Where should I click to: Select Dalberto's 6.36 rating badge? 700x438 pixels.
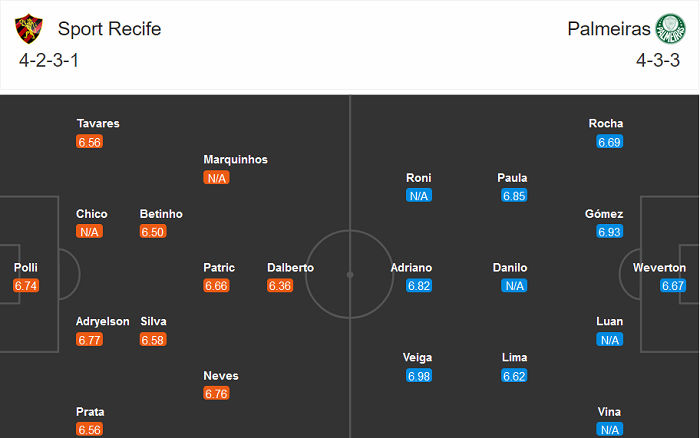coord(280,286)
